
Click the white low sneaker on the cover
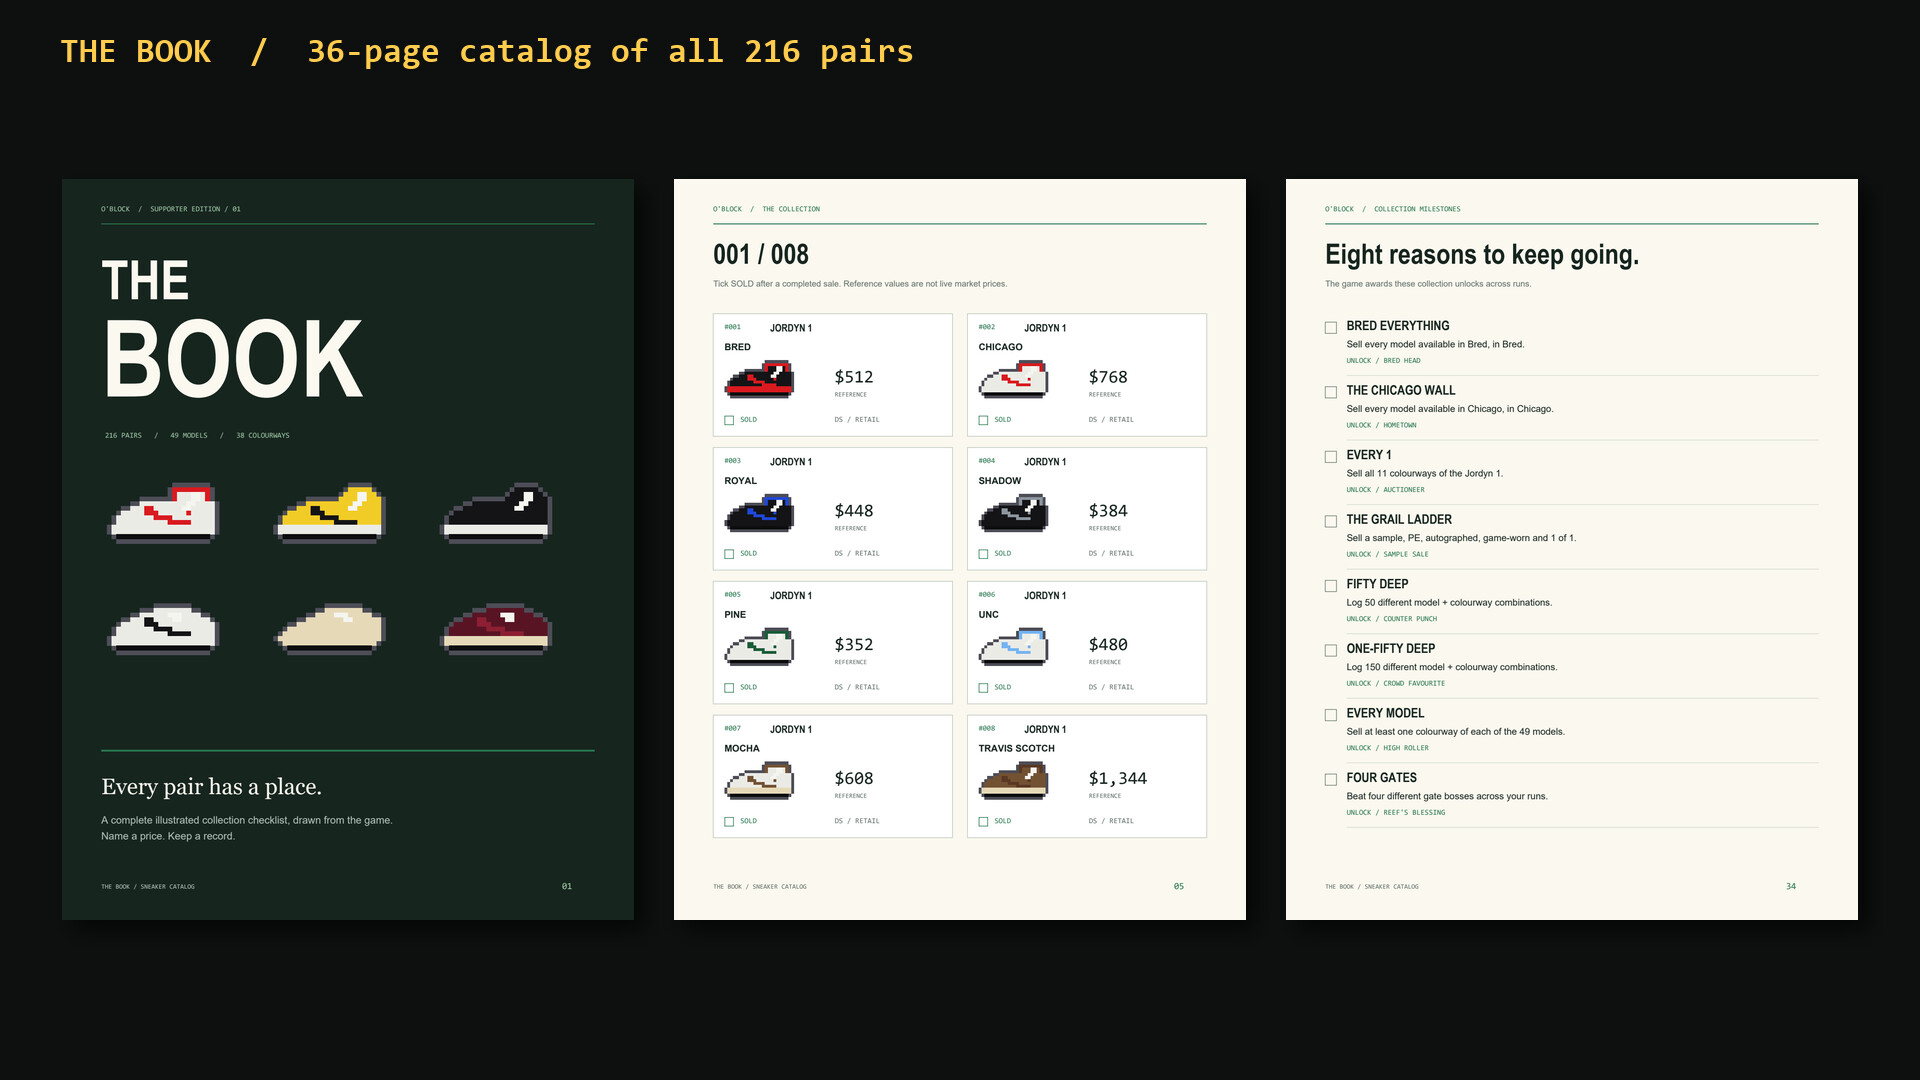163,630
